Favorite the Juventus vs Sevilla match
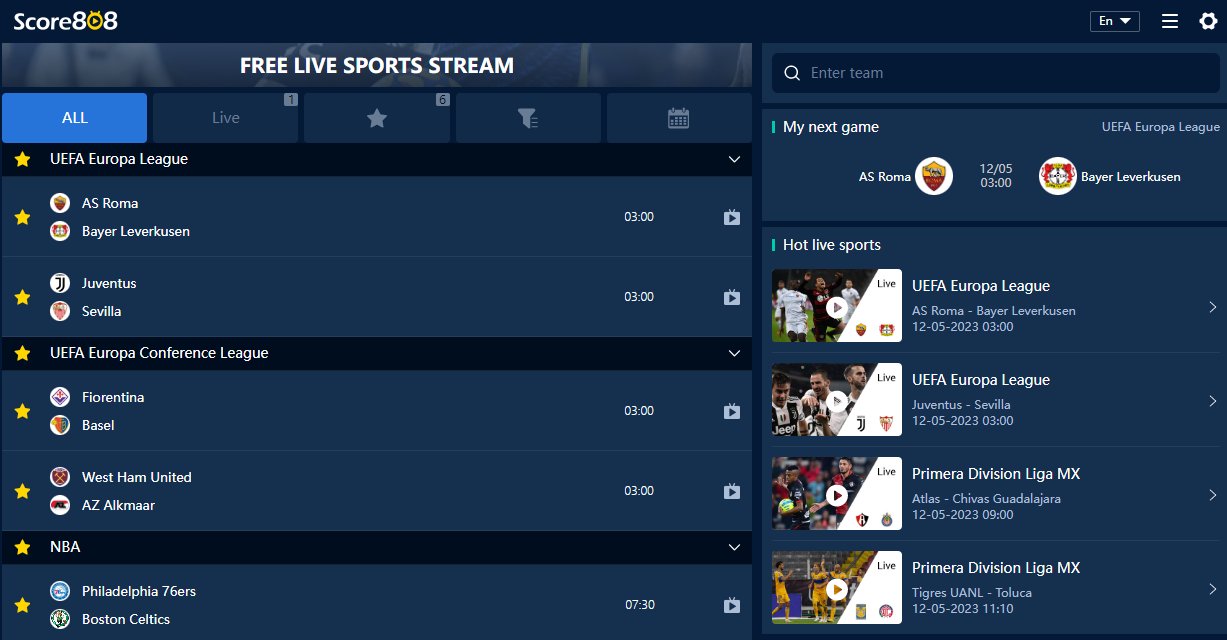This screenshot has height=640, width=1227. (x=22, y=296)
